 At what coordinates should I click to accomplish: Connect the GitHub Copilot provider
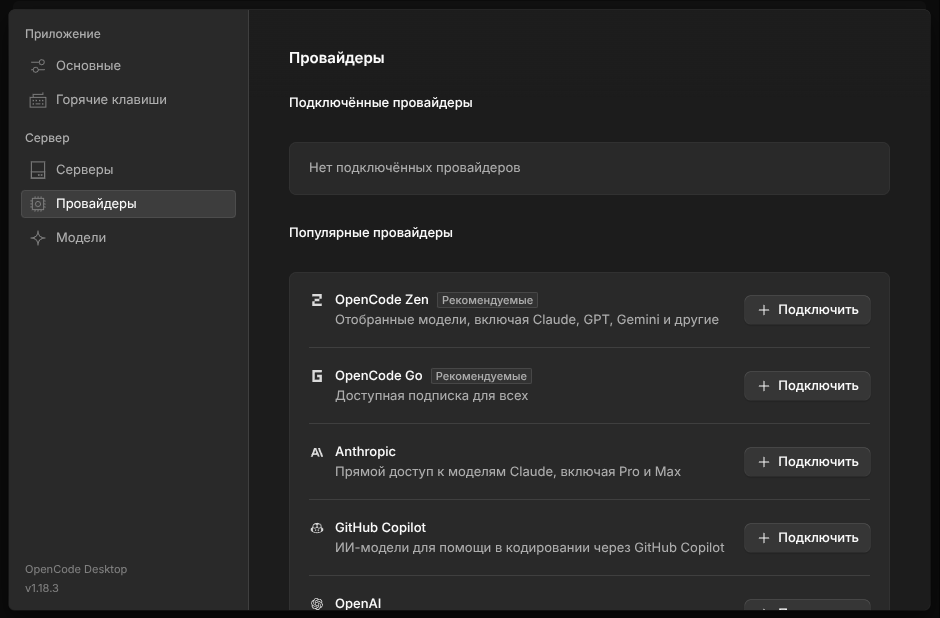pos(807,538)
